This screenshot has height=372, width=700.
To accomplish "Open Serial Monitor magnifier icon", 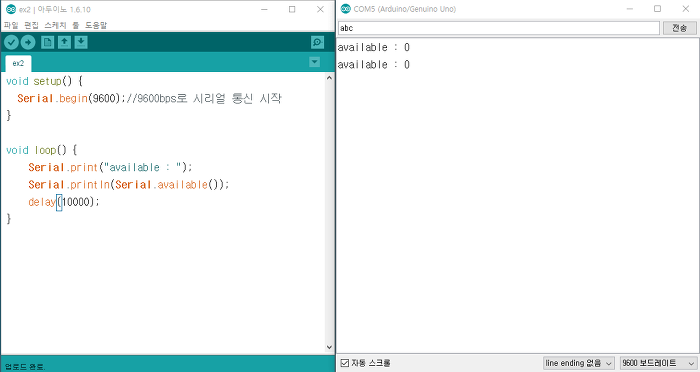I will pyautogui.click(x=317, y=42).
